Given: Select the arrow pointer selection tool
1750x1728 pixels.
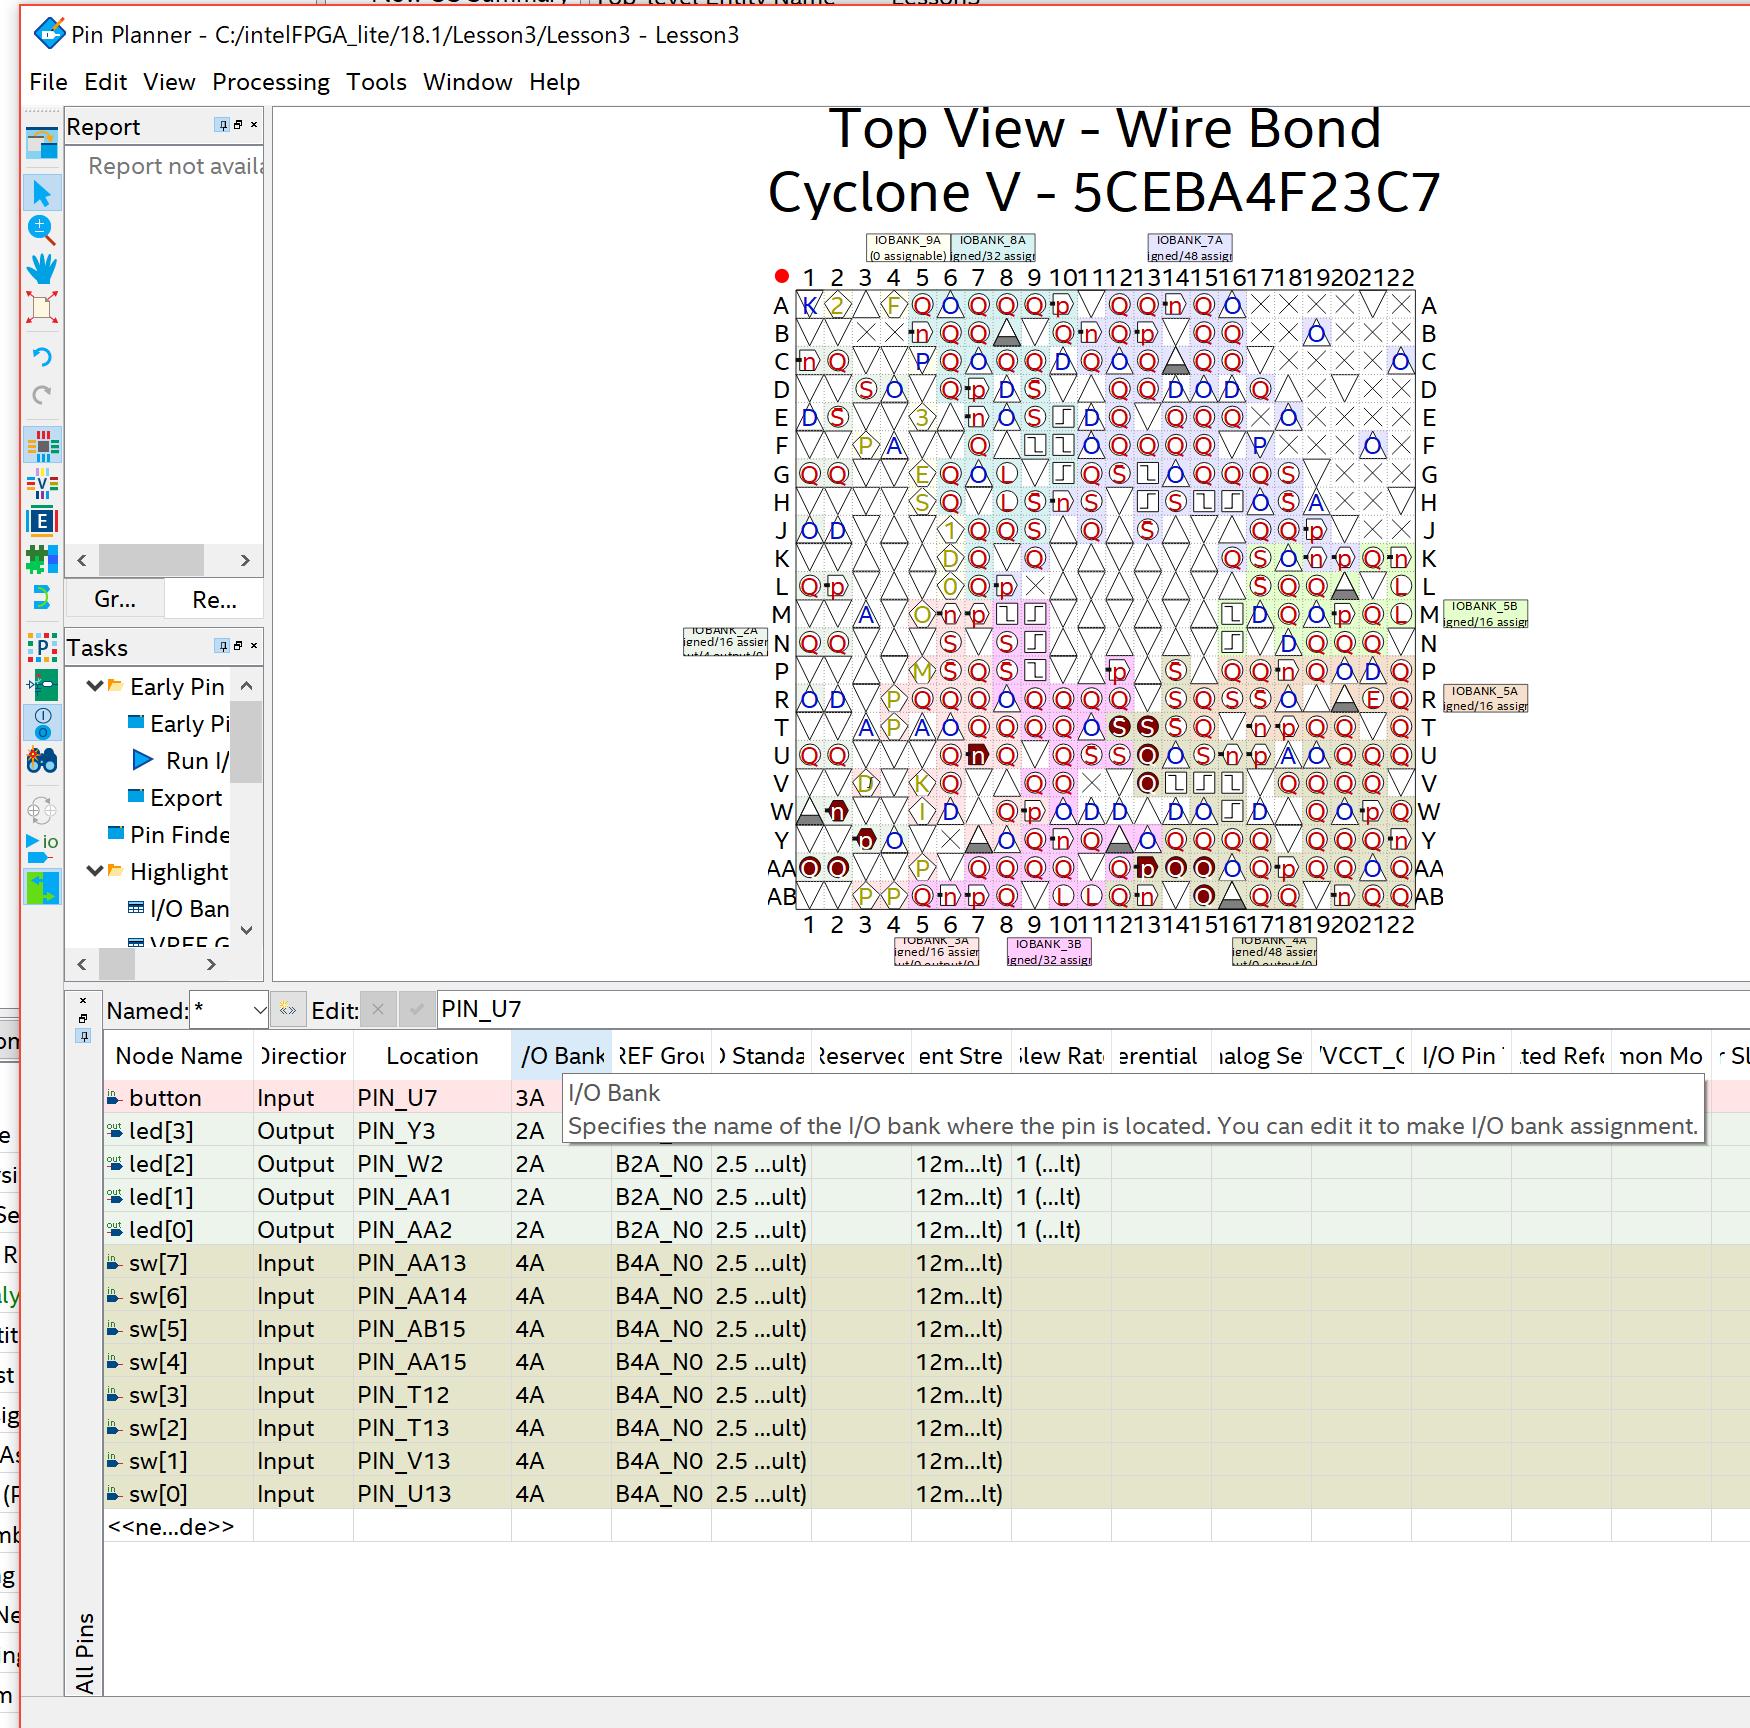Looking at the screenshot, I should (x=41, y=193).
